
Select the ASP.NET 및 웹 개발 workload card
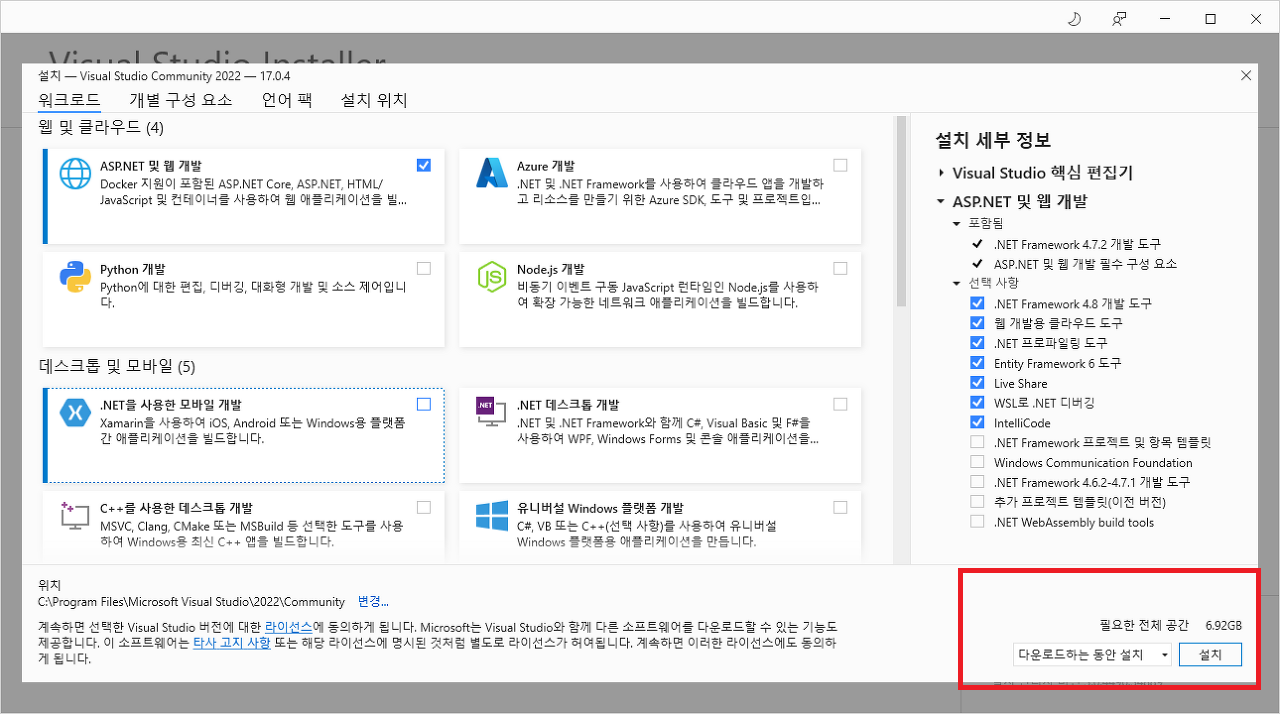pyautogui.click(x=243, y=195)
